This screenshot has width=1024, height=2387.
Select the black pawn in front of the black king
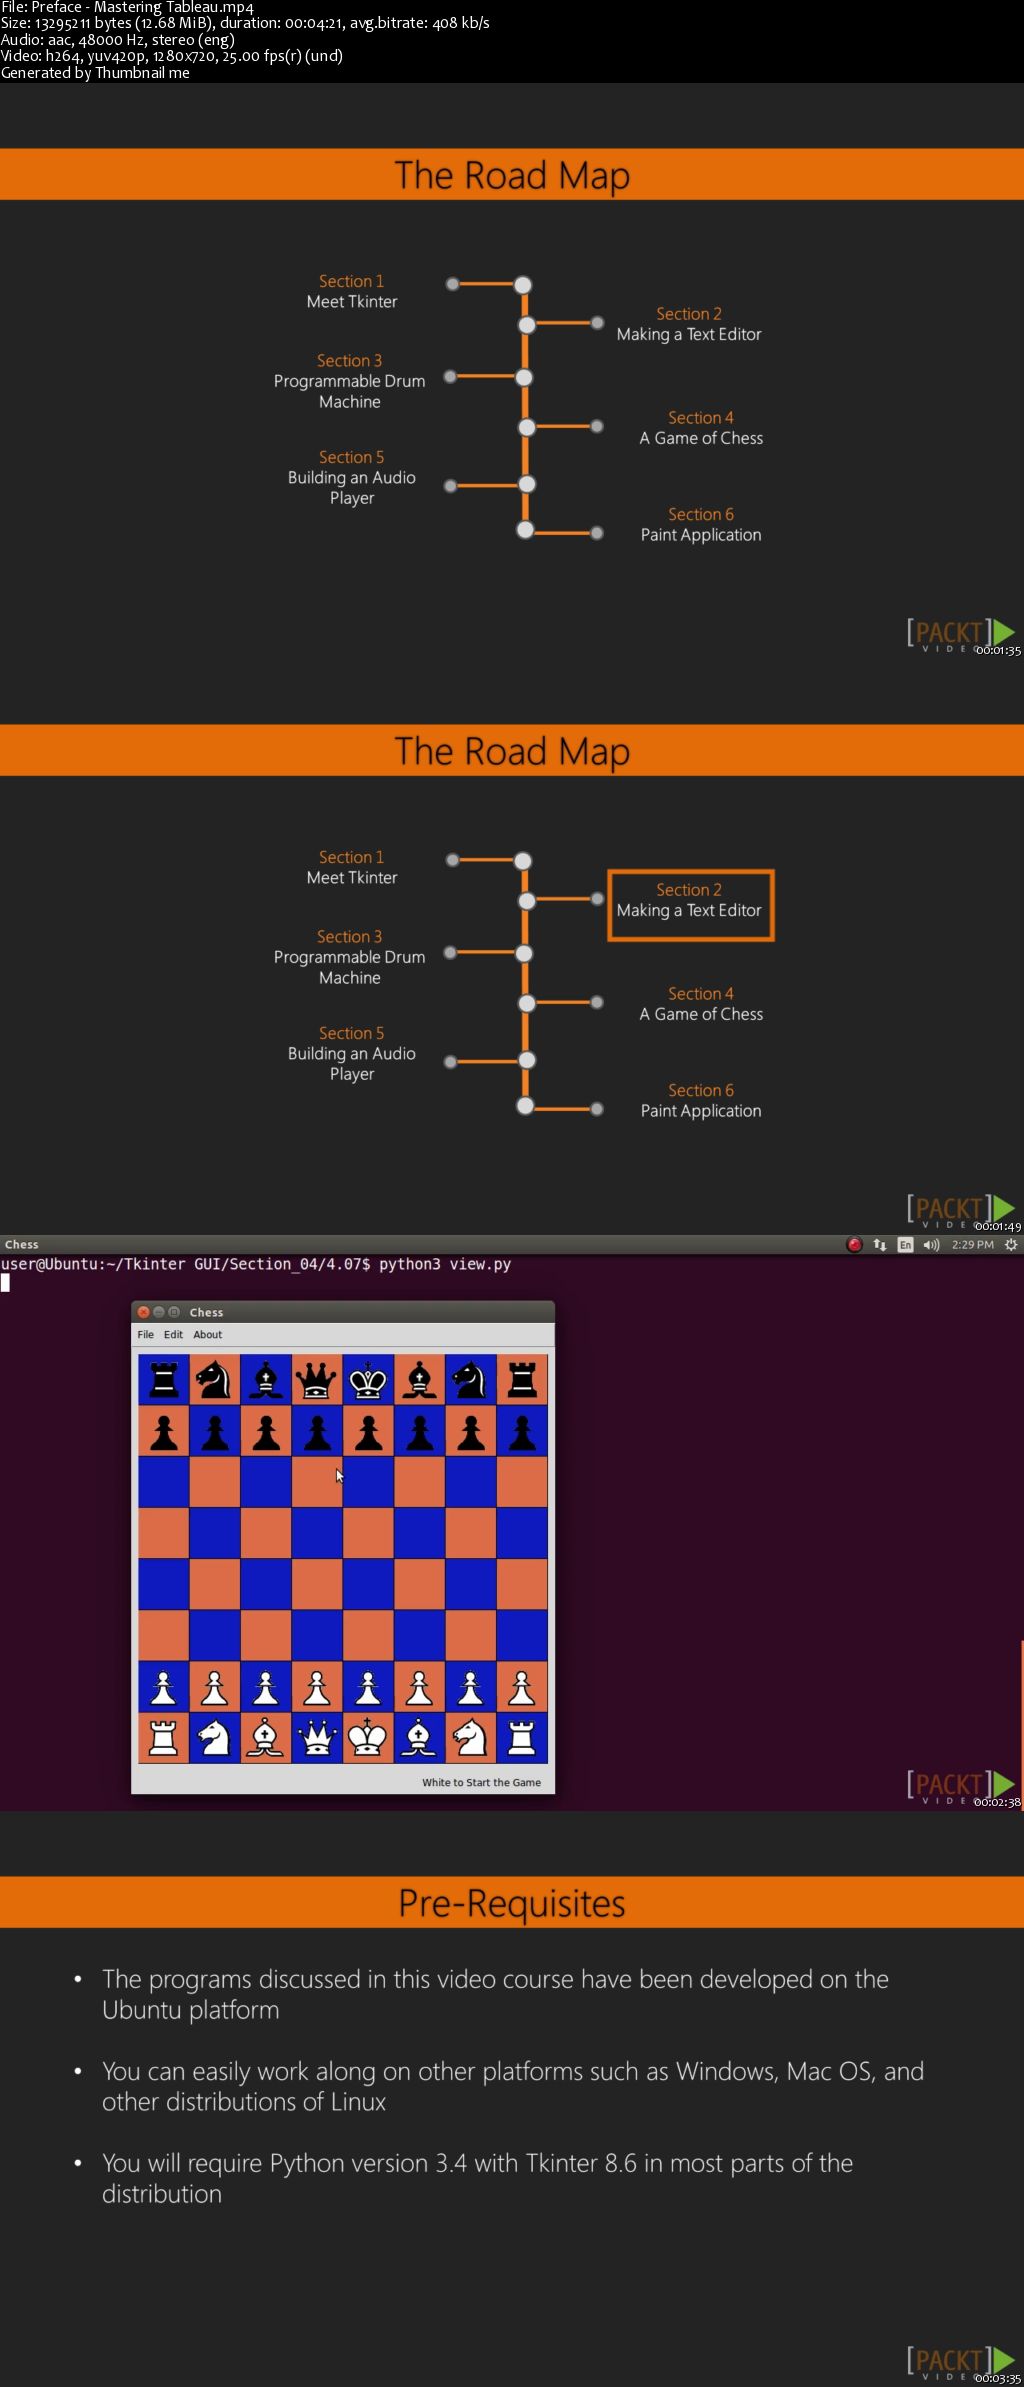pyautogui.click(x=368, y=1431)
